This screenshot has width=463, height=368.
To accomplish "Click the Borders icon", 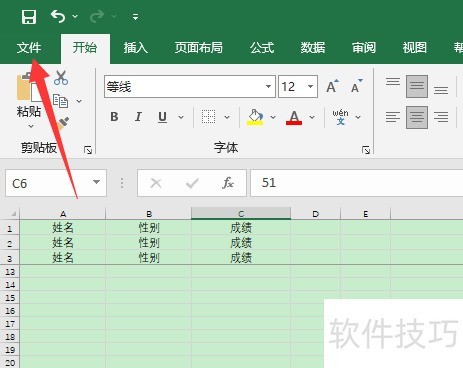I will (x=208, y=117).
